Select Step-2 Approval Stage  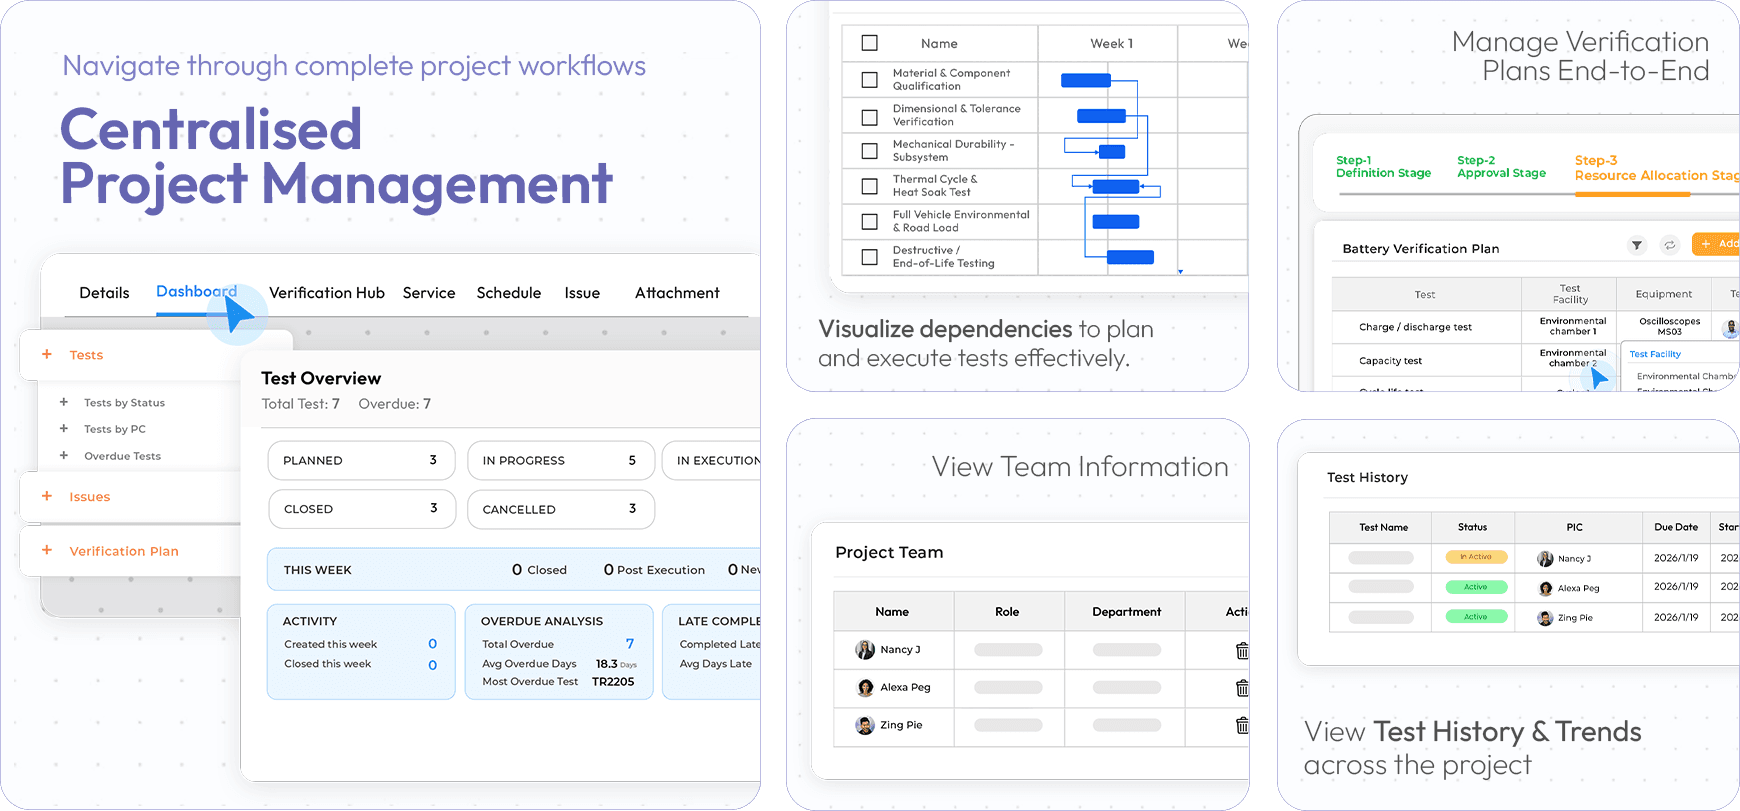pos(1501,167)
